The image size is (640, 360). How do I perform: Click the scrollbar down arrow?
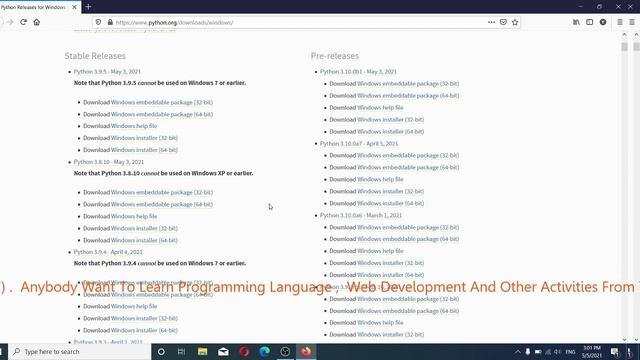click(x=624, y=339)
